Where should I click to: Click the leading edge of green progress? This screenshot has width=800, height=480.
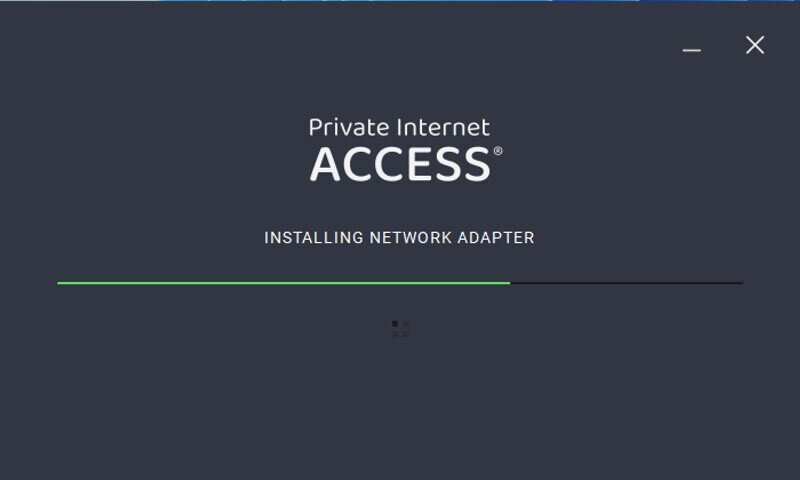click(x=509, y=283)
